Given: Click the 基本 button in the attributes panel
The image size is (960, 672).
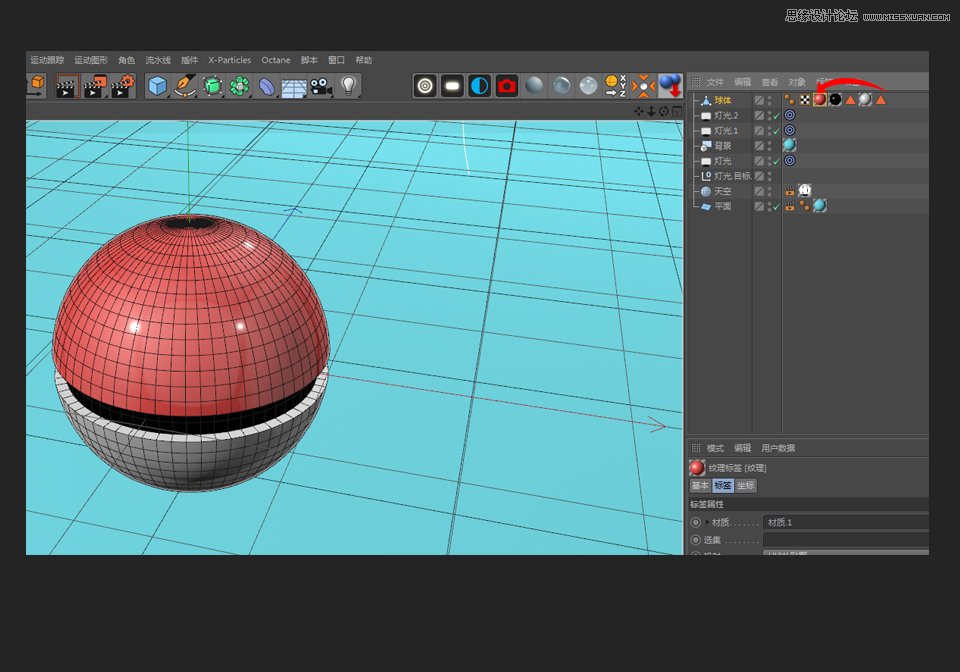Looking at the screenshot, I should coord(700,485).
